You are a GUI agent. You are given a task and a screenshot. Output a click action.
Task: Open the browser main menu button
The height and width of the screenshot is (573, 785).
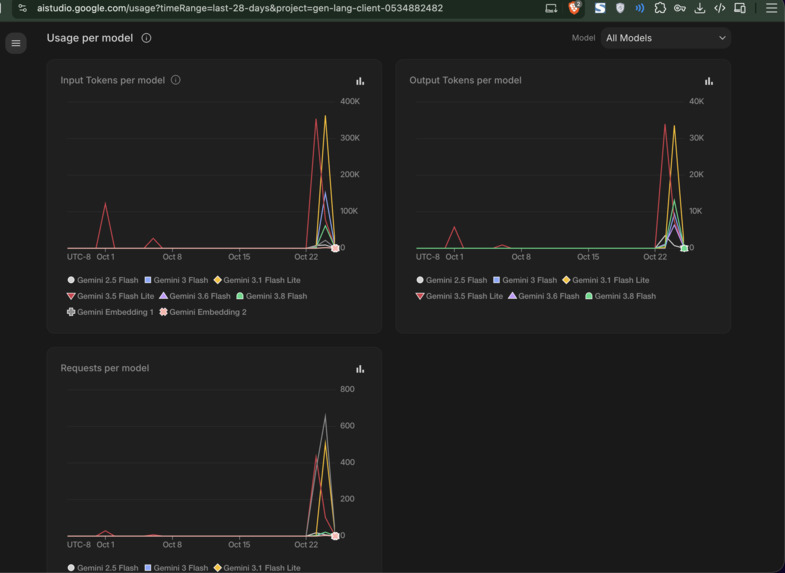[x=771, y=8]
